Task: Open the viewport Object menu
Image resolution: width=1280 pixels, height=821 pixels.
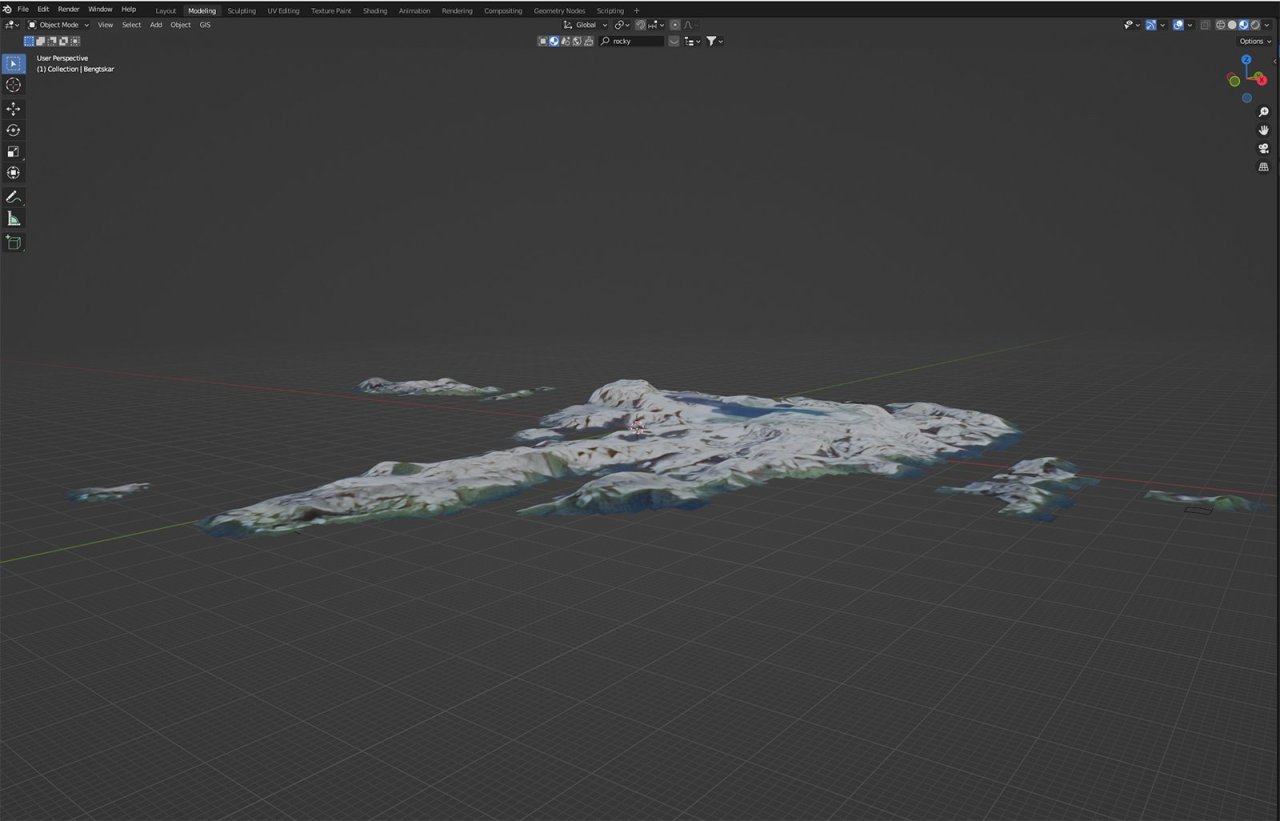Action: click(x=181, y=25)
